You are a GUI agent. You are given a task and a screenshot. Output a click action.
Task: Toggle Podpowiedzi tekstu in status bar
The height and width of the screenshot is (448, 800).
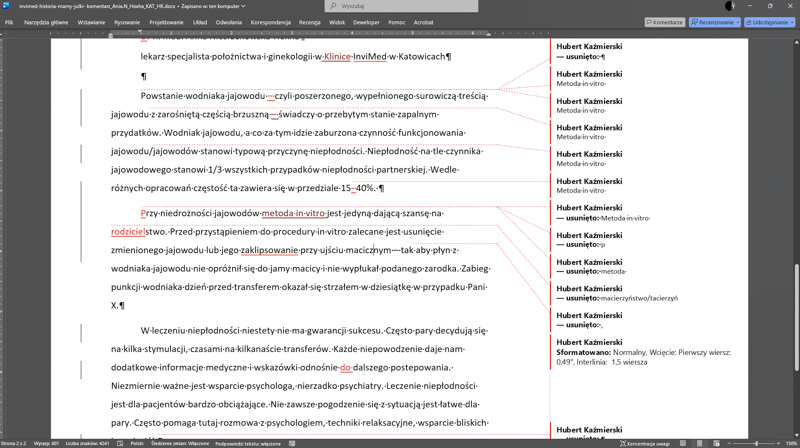(x=248, y=443)
